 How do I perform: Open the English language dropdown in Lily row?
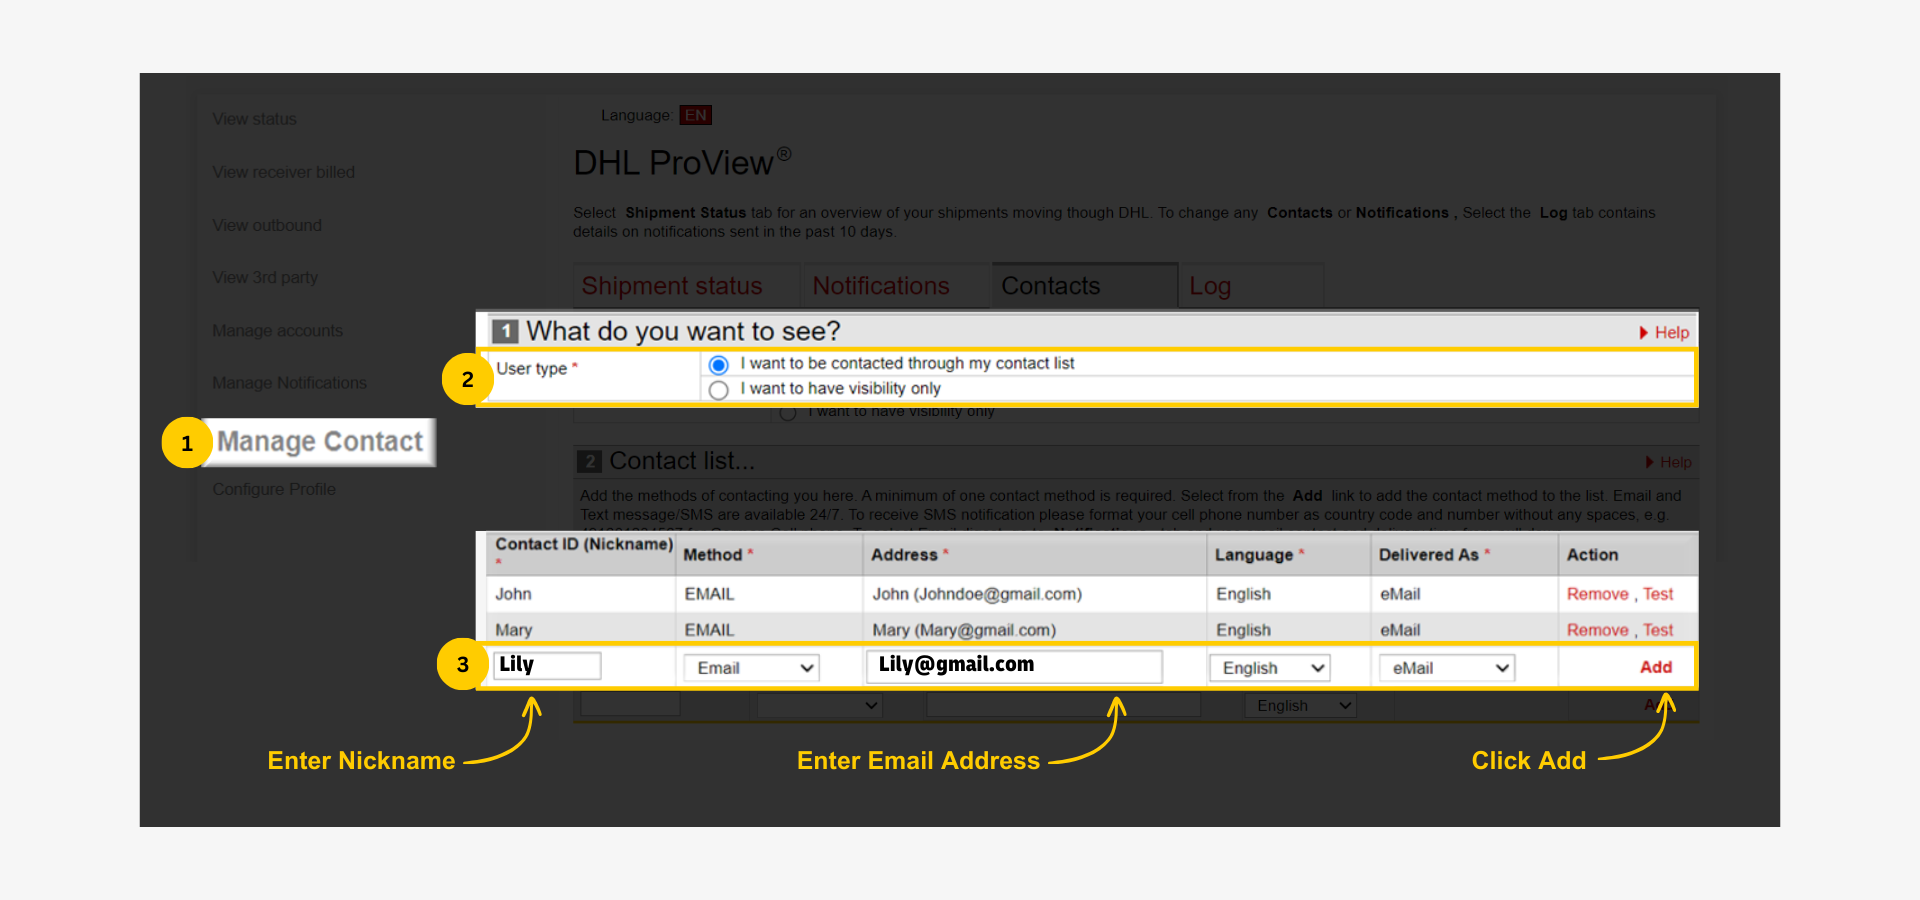coord(1270,668)
